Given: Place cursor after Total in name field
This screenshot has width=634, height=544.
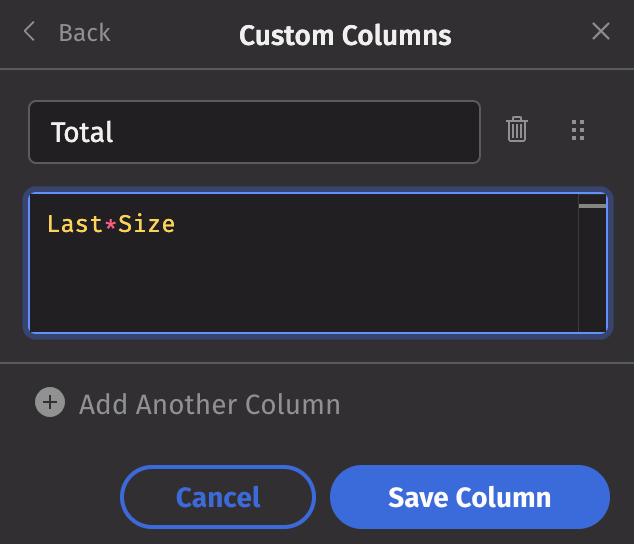Looking at the screenshot, I should point(115,132).
